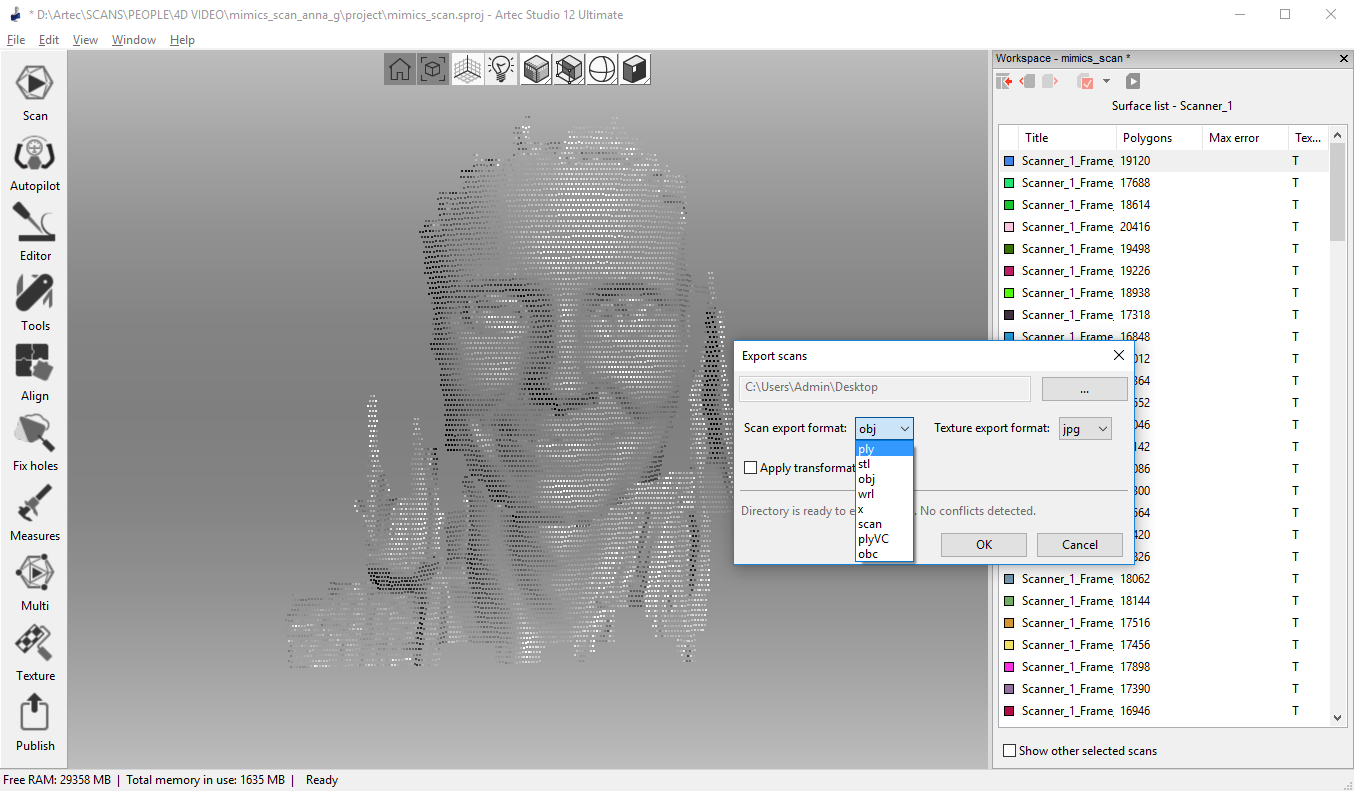1354x791 pixels.
Task: Sort surface list by Title column
Action: (1068, 138)
